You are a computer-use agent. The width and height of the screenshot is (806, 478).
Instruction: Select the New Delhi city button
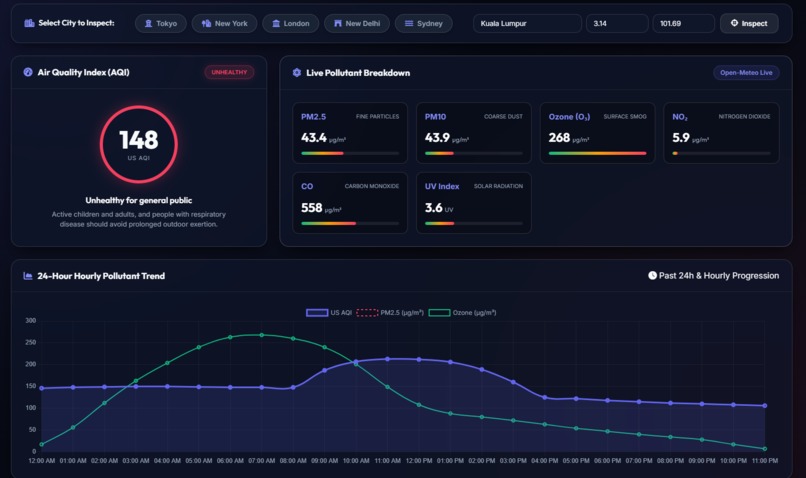tap(357, 24)
